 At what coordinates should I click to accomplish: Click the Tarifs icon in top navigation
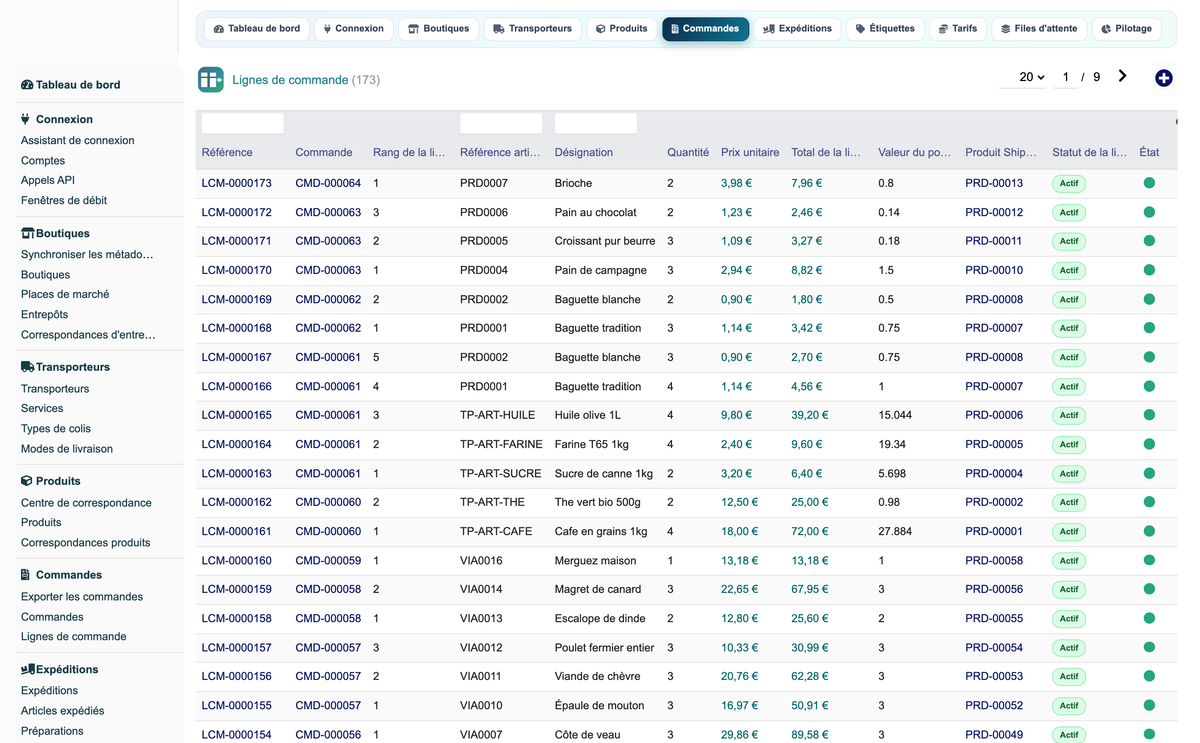click(x=943, y=29)
